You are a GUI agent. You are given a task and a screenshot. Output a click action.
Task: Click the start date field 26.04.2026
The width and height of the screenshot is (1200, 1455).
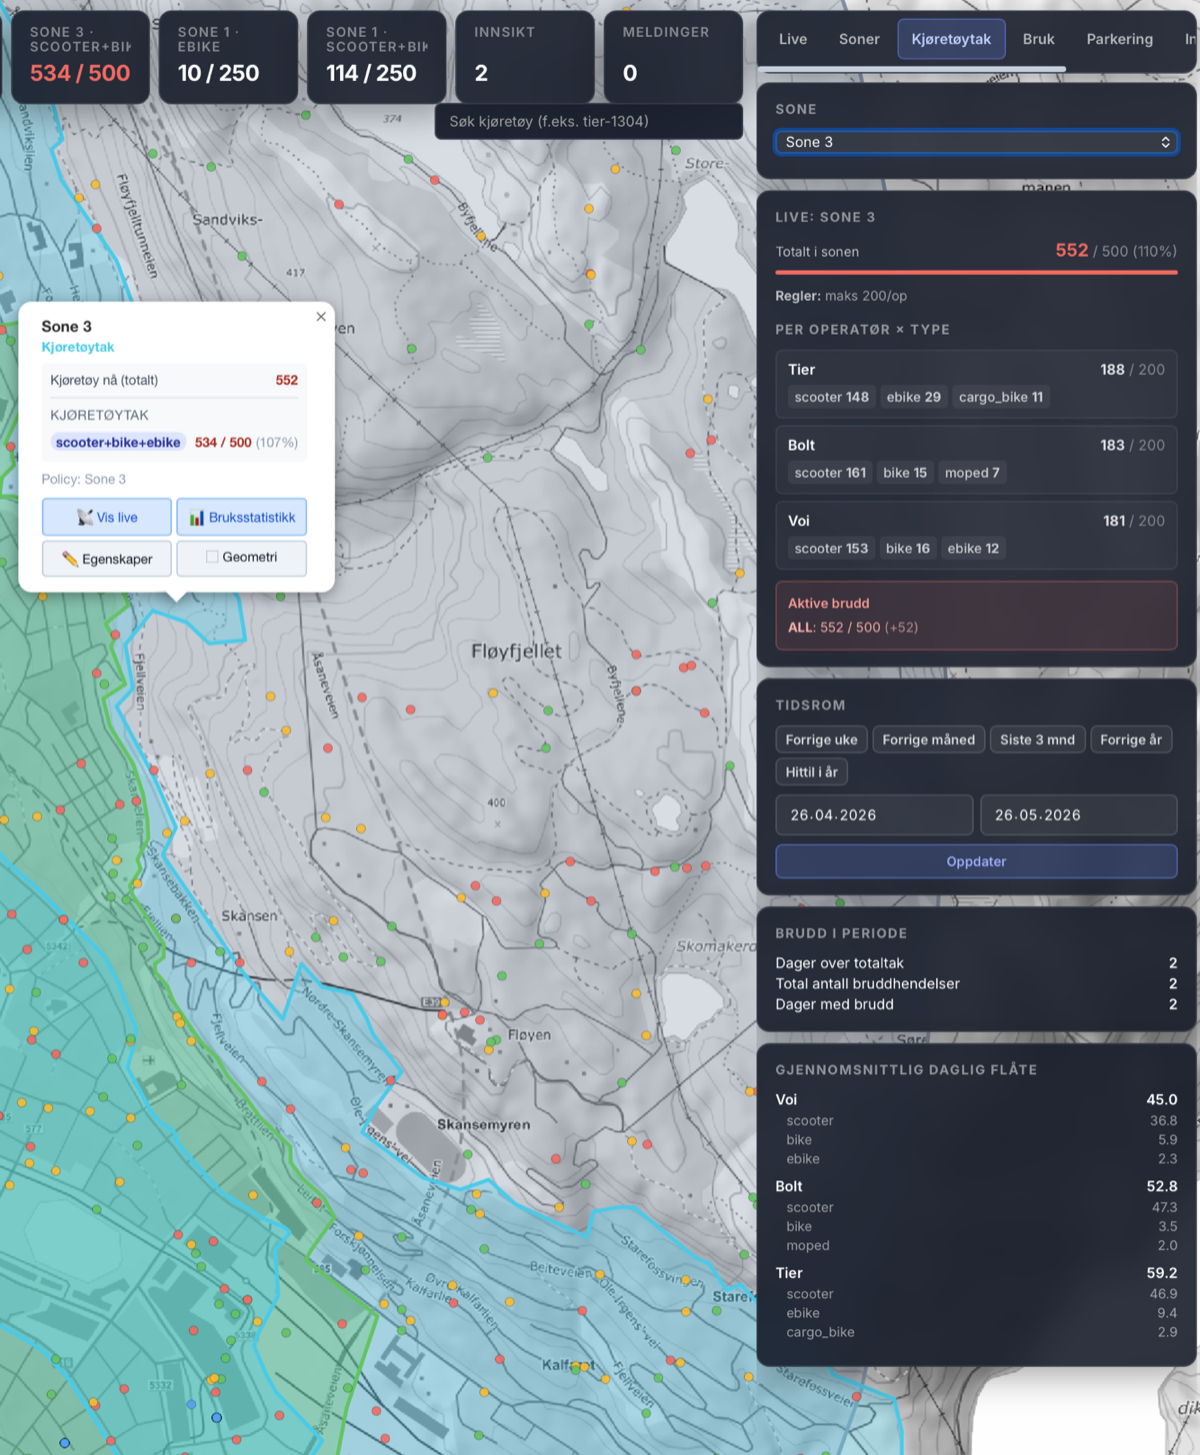874,815
